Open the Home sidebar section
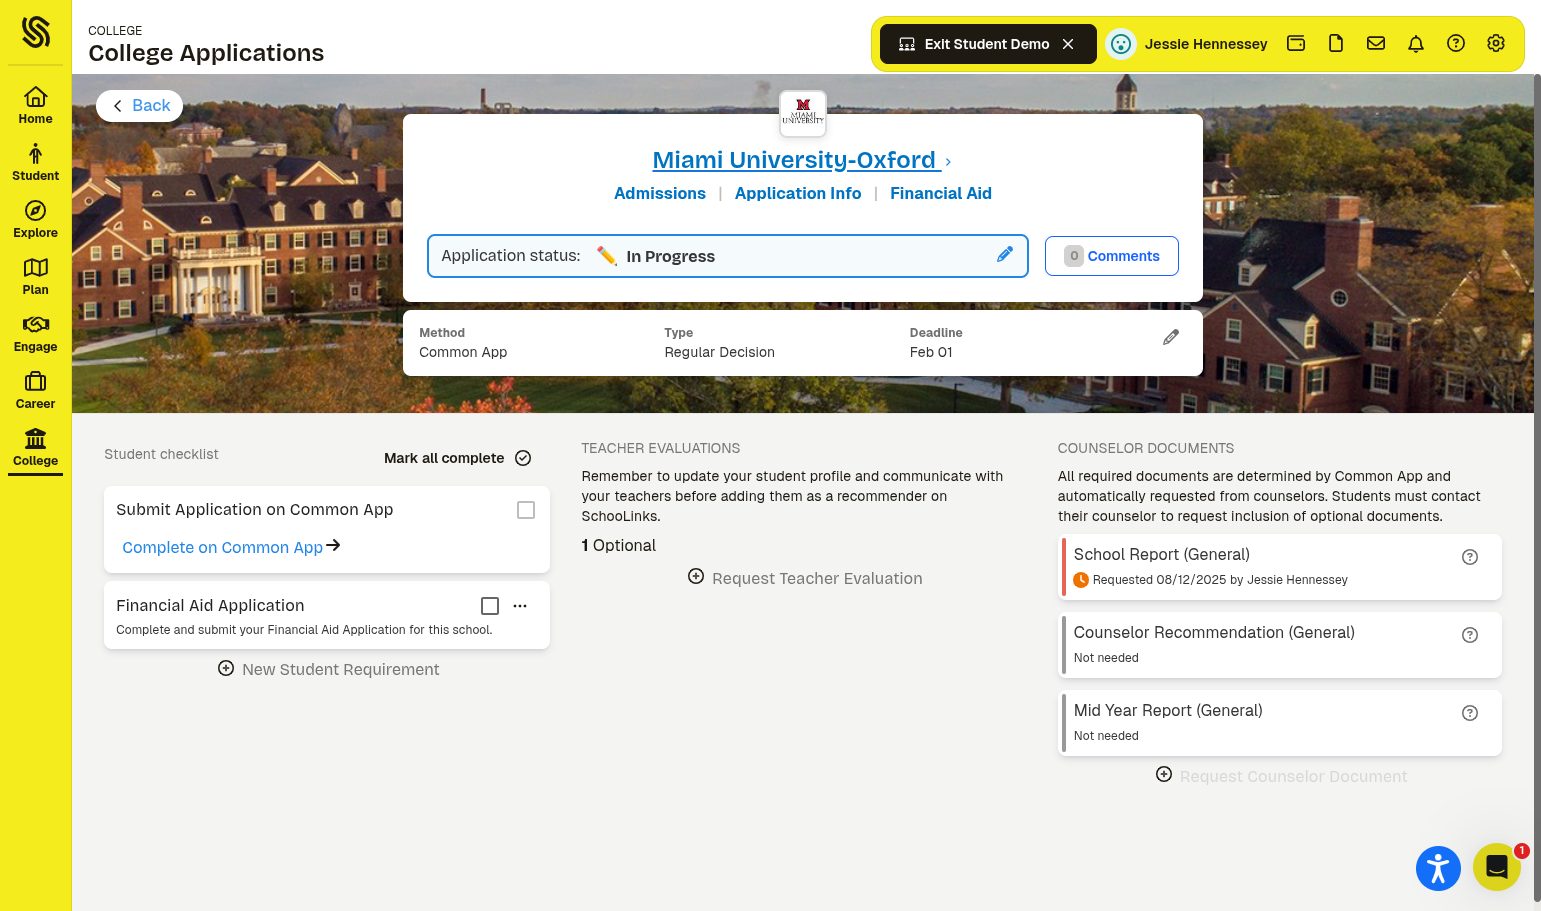Image resolution: width=1541 pixels, height=911 pixels. pos(35,105)
